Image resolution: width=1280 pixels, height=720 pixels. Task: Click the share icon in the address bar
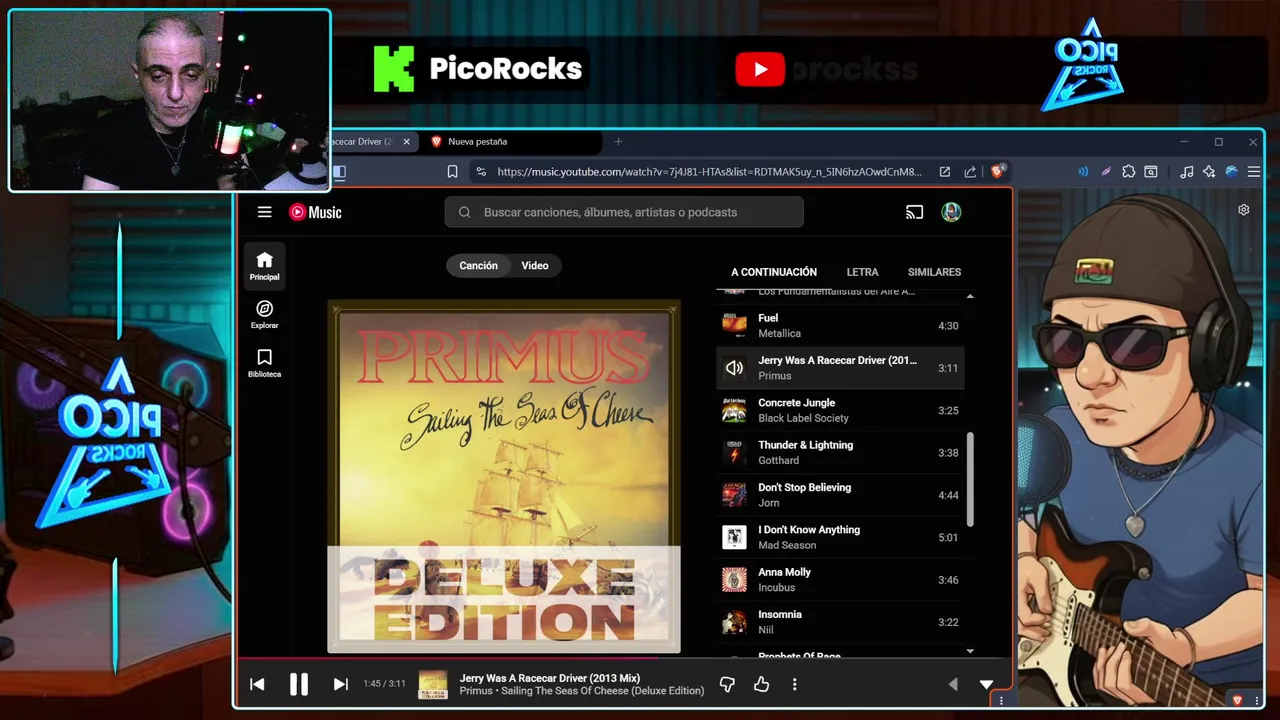(x=970, y=172)
